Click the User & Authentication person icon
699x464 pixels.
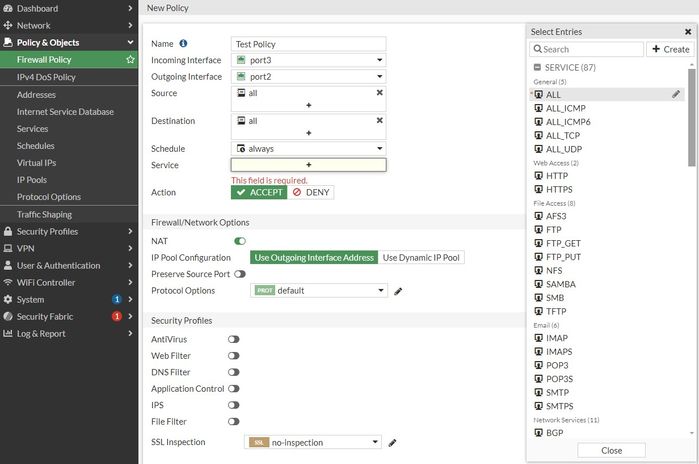pos(8,265)
